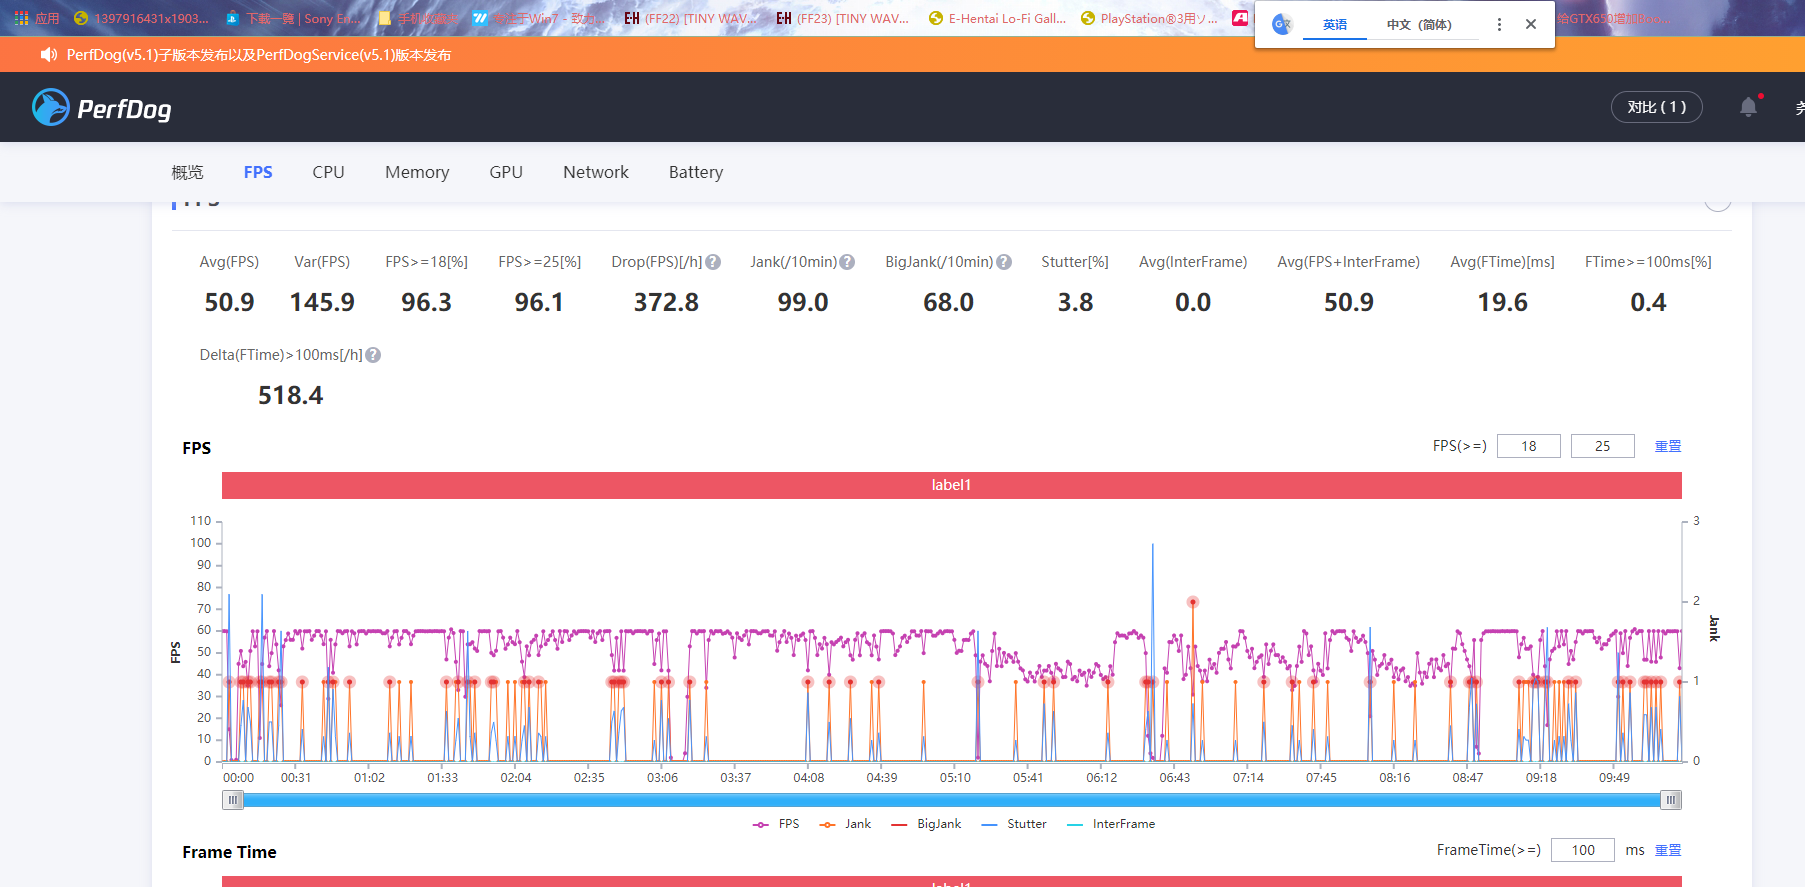This screenshot has width=1805, height=887.
Task: Open the notification bell
Action: coord(1748,107)
